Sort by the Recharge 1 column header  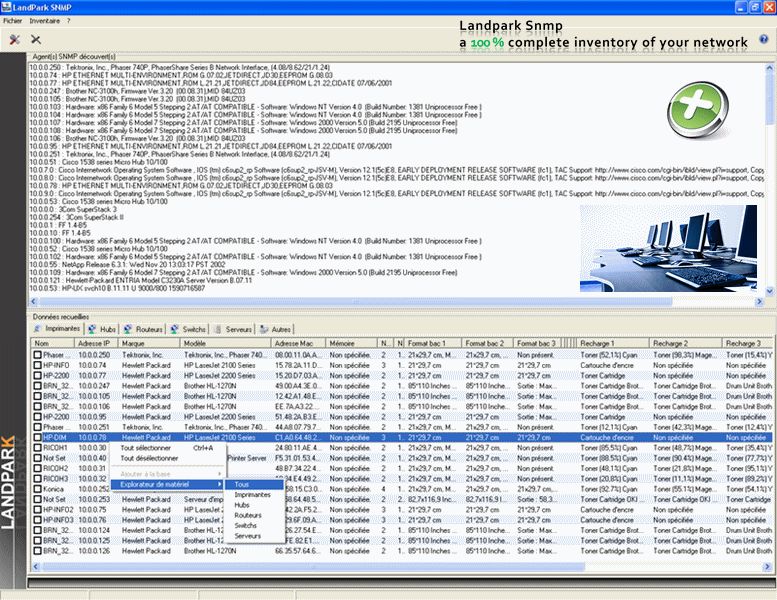pos(613,343)
